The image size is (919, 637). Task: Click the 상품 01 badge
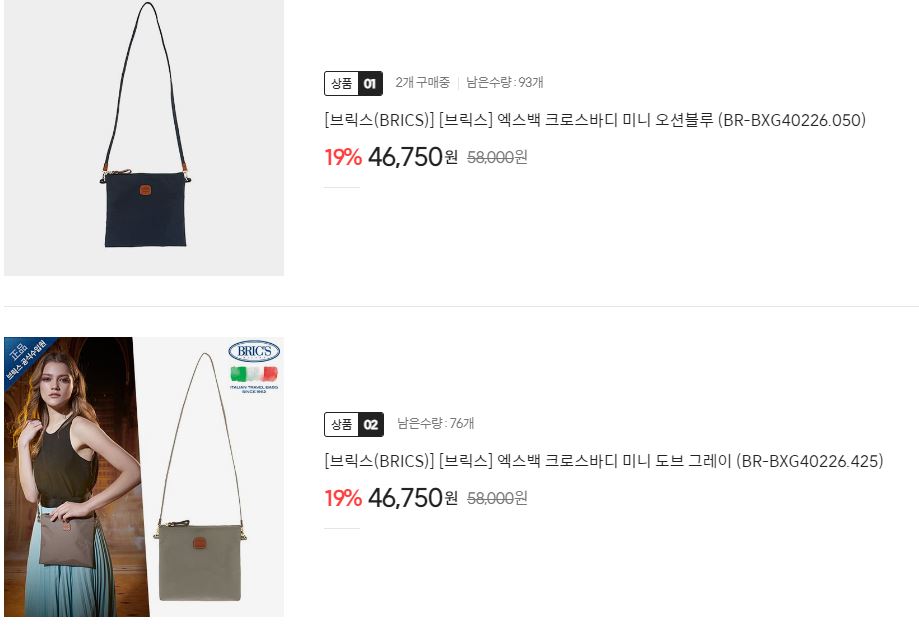(353, 83)
